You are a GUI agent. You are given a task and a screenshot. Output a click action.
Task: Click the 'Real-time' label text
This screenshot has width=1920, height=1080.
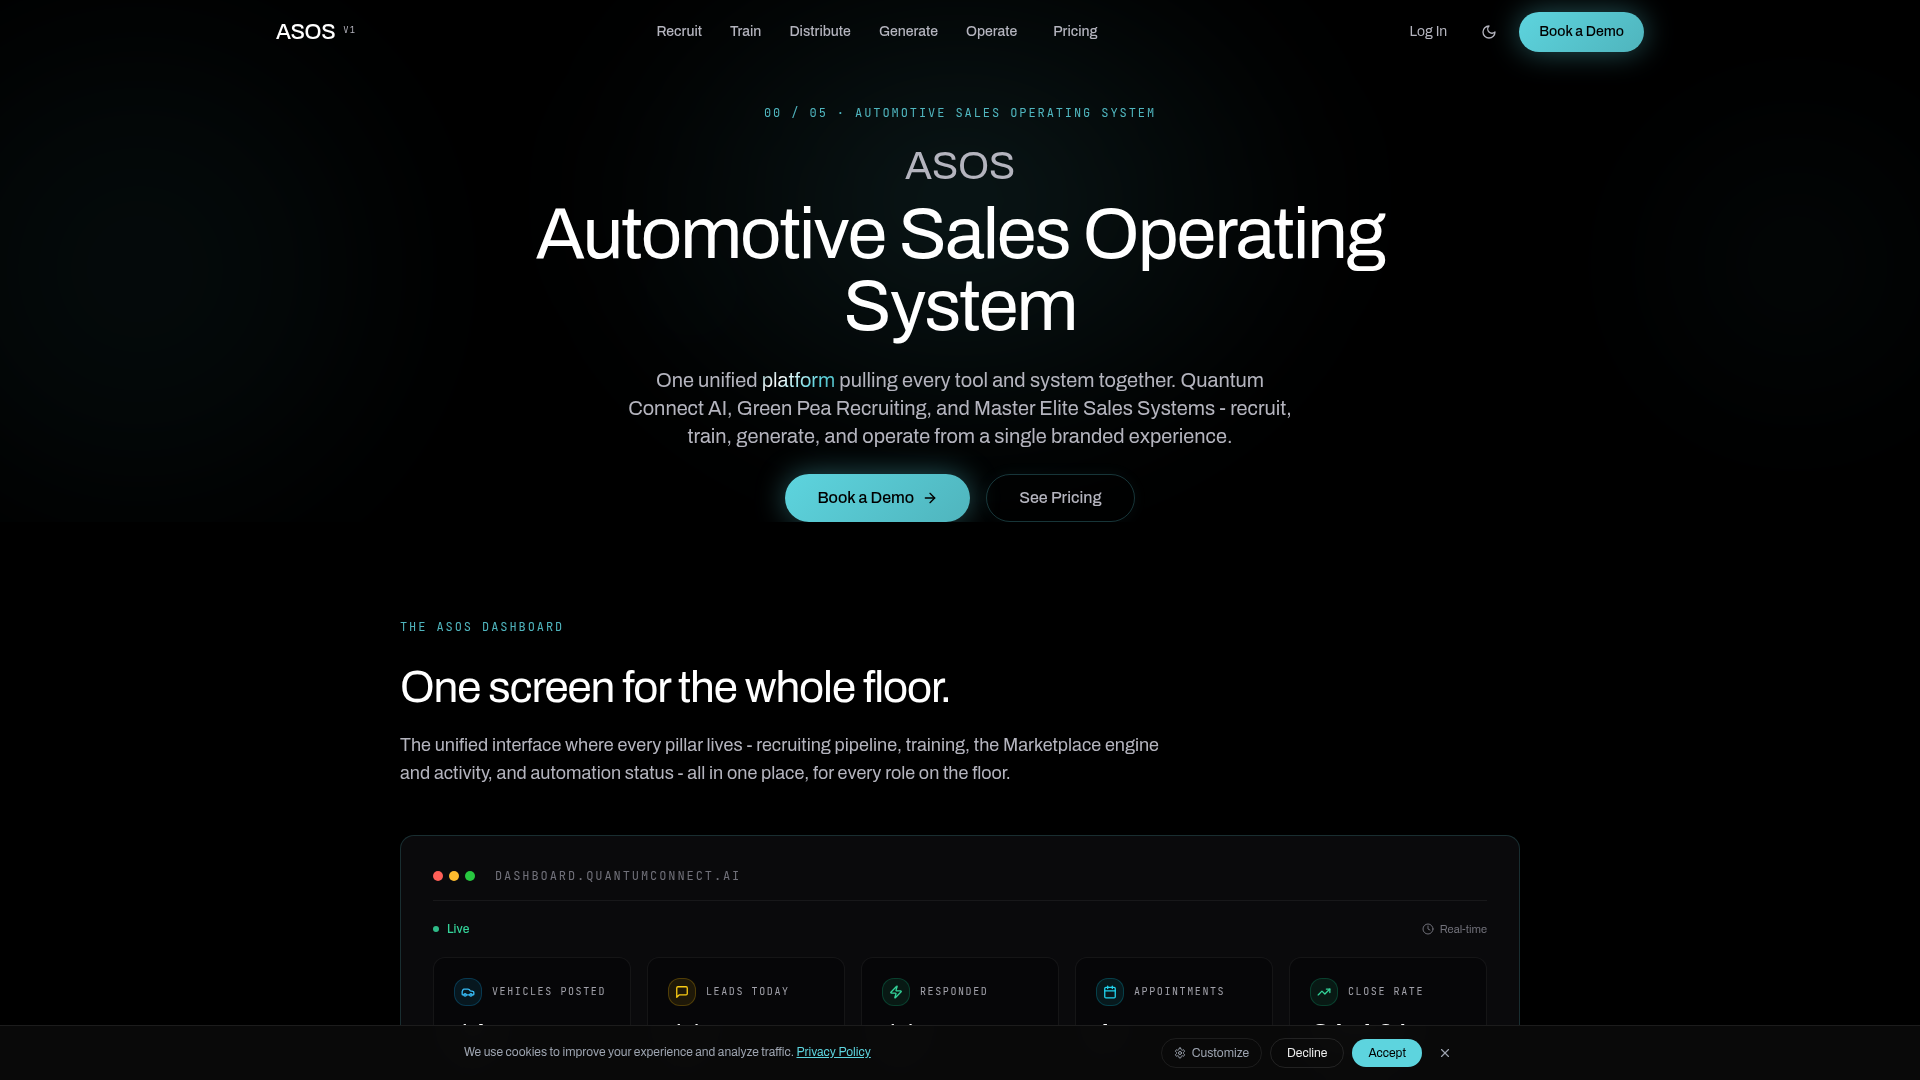click(x=1463, y=929)
